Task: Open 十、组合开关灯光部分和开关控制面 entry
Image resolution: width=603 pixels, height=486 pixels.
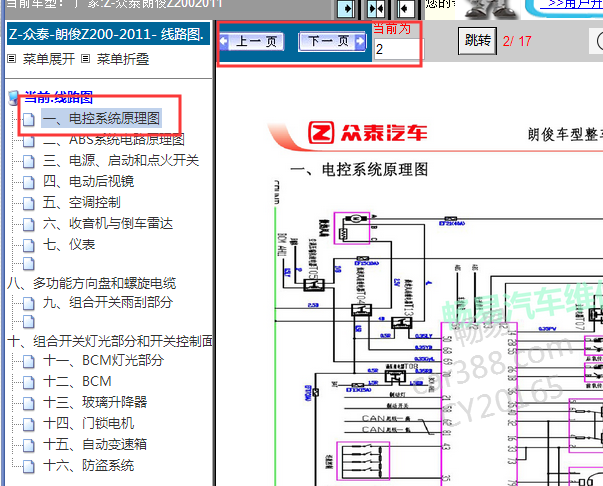Action: (110, 341)
